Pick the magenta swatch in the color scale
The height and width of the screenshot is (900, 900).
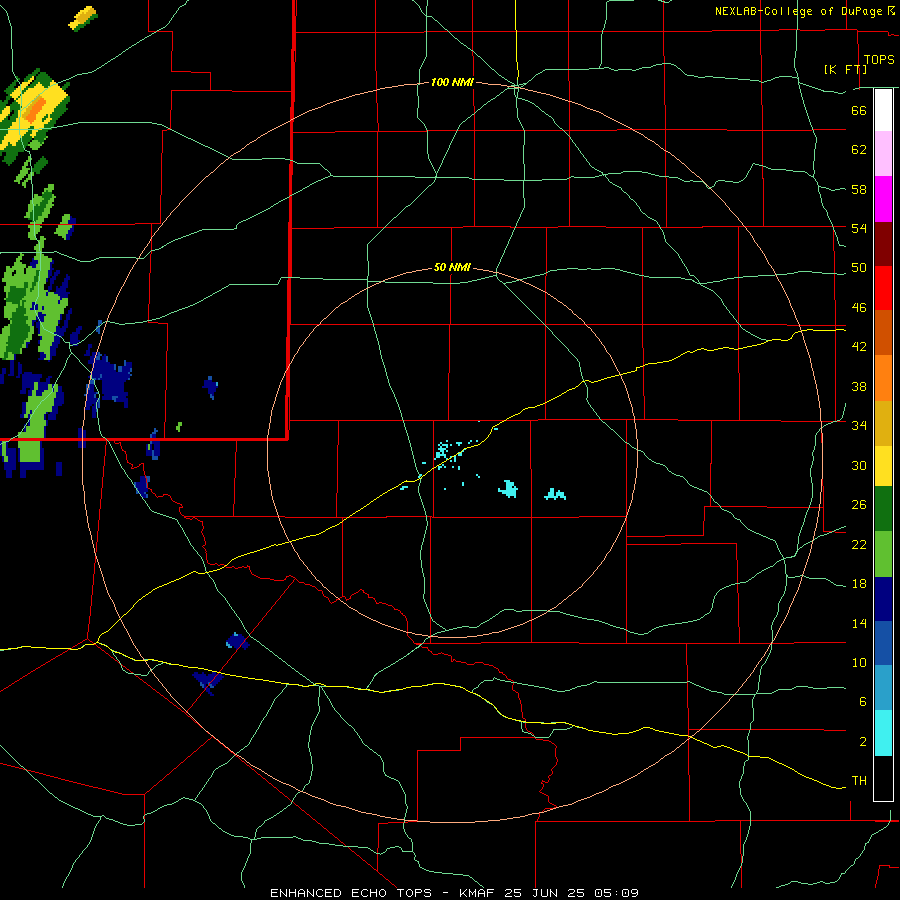[883, 199]
